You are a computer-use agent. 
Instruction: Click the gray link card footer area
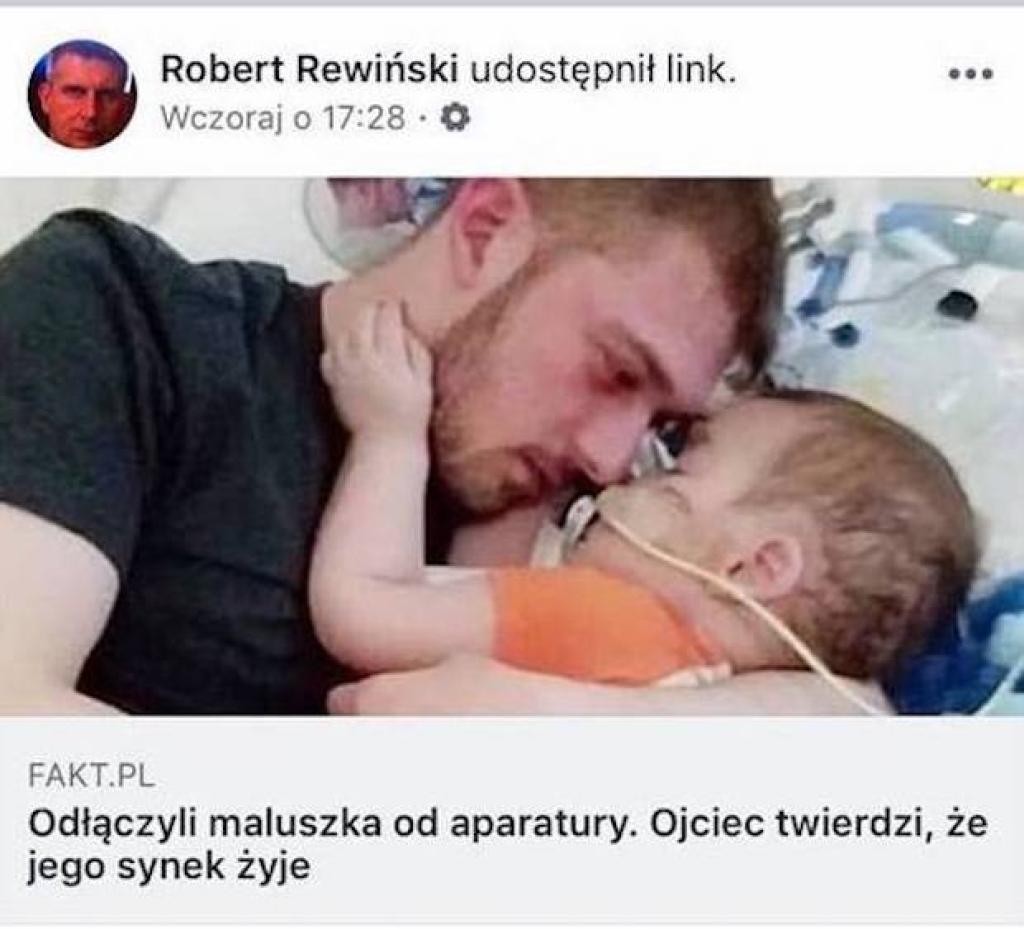pyautogui.click(x=512, y=819)
